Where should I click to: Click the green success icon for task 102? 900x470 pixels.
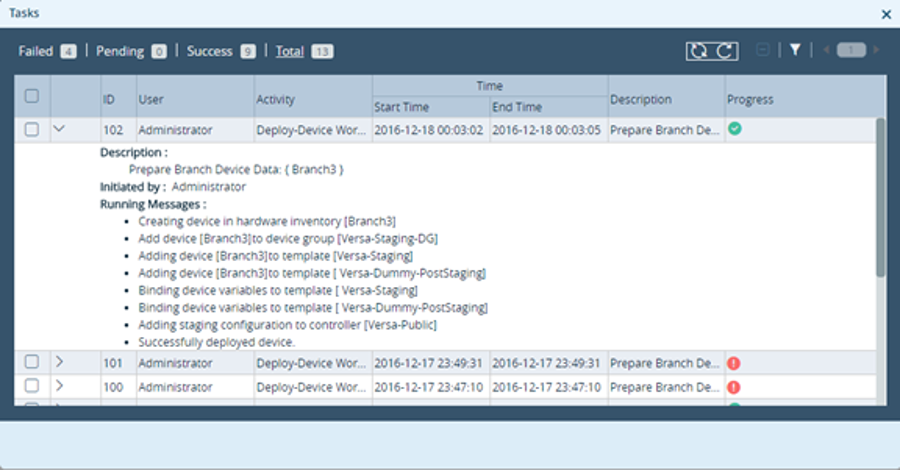point(735,129)
